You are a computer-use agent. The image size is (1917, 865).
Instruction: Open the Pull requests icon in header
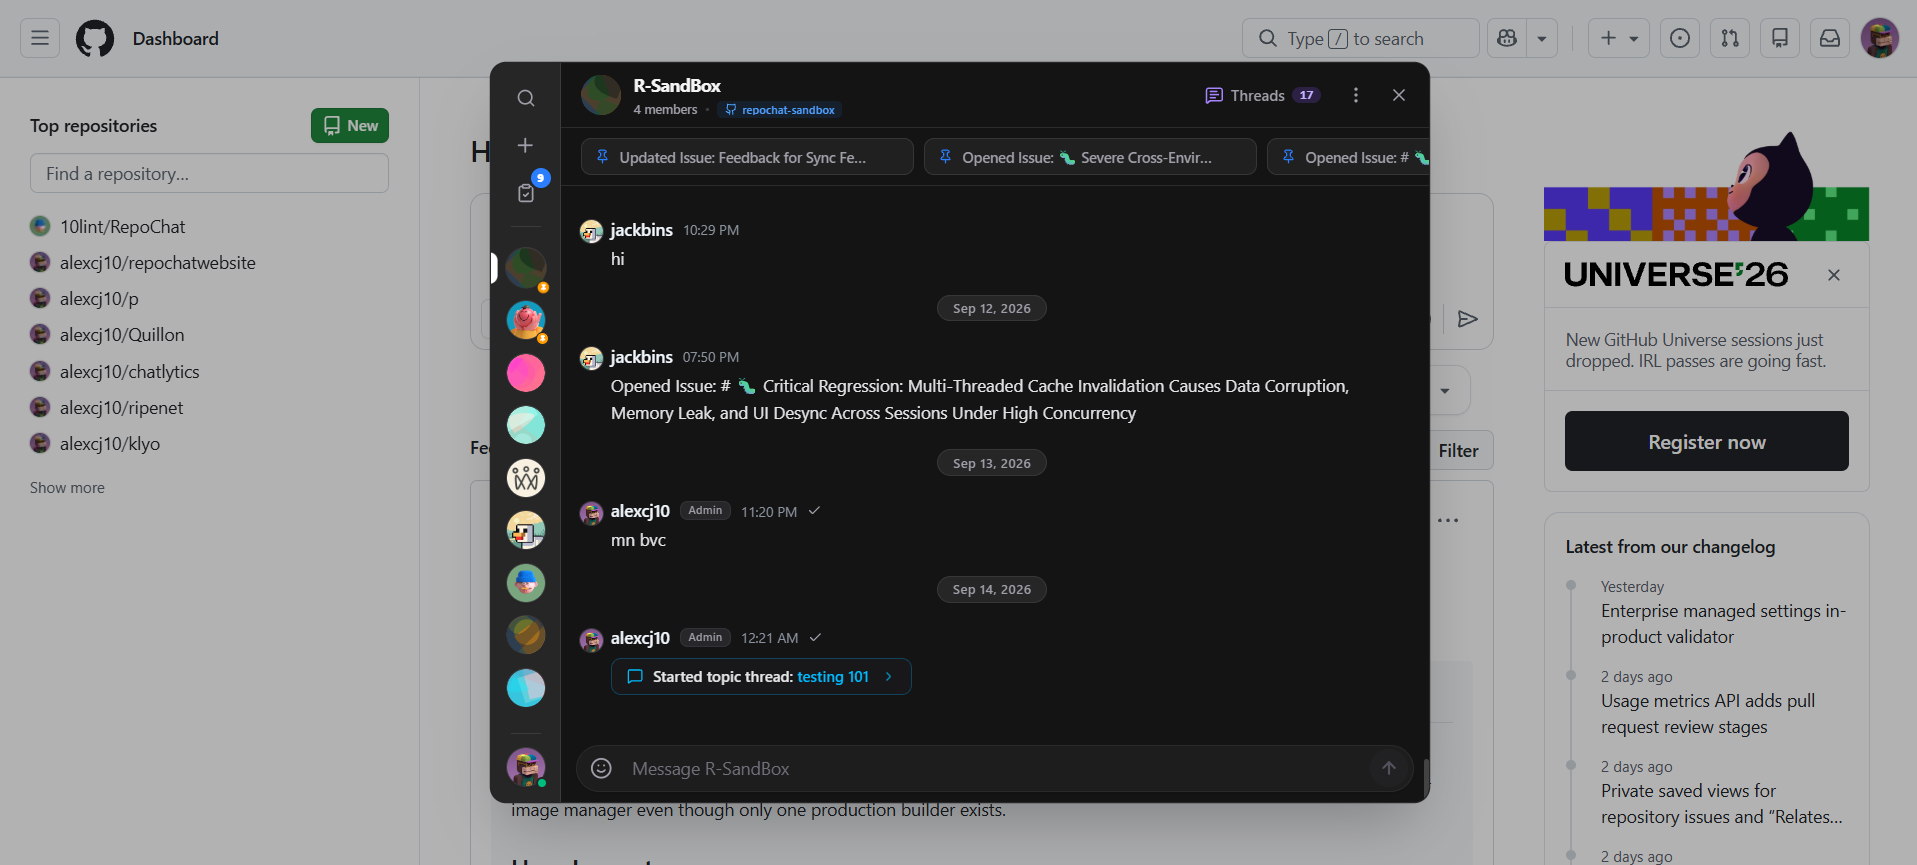pyautogui.click(x=1730, y=38)
